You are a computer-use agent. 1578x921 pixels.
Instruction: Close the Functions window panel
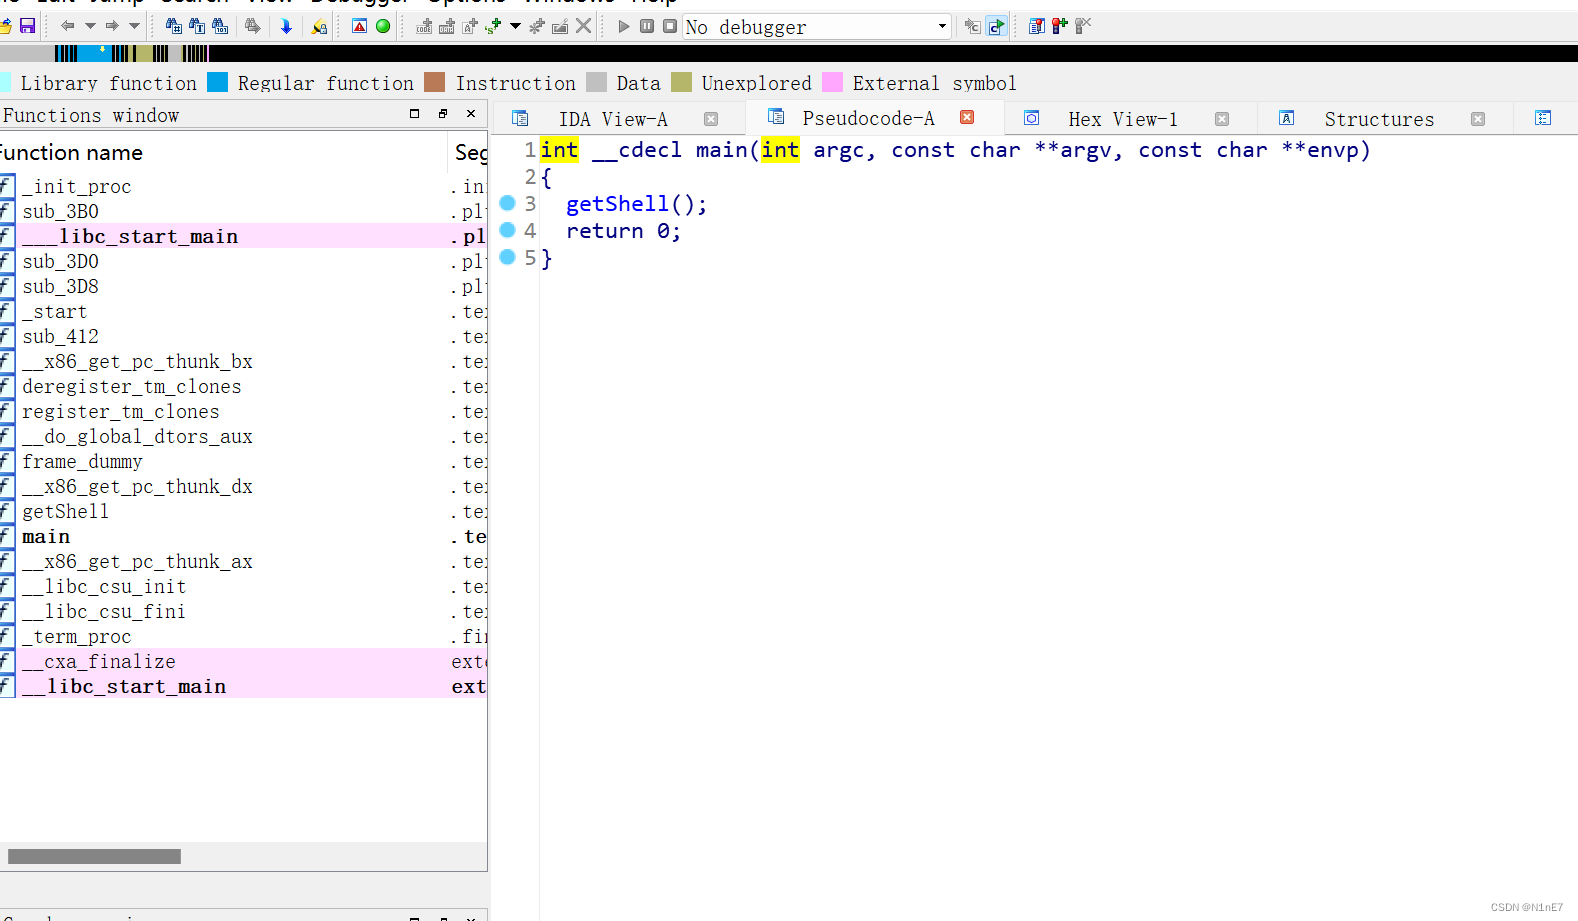[471, 114]
